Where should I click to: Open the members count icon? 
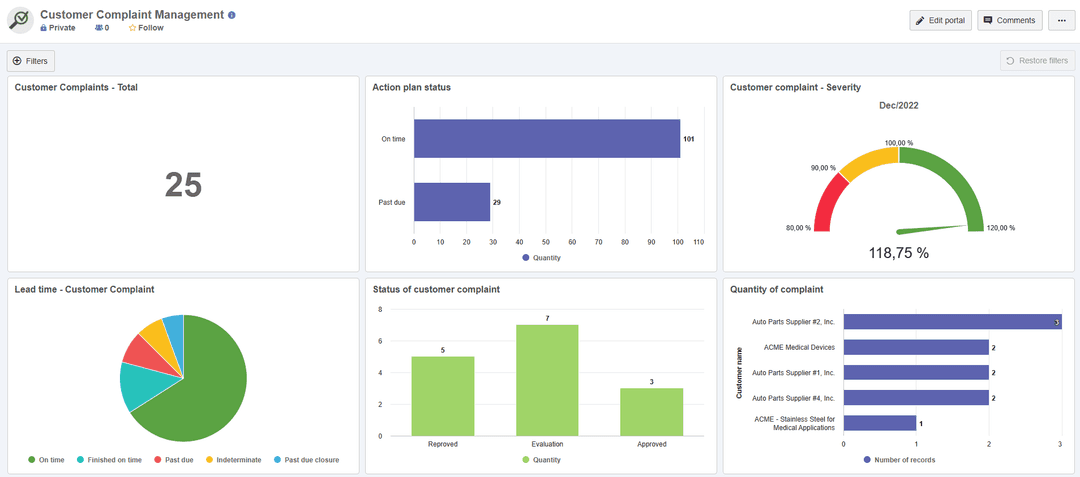(98, 28)
